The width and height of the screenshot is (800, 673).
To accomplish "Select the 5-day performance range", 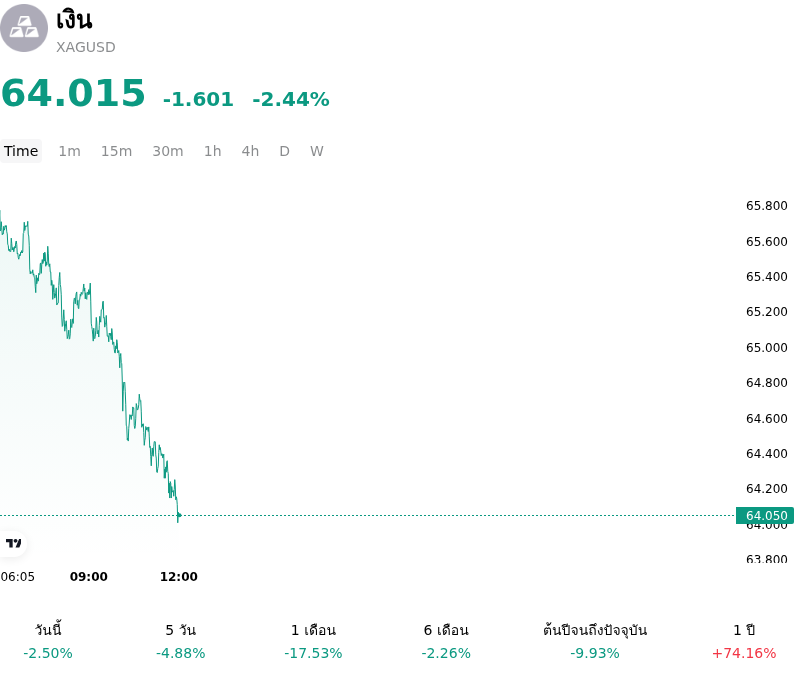I will pyautogui.click(x=181, y=641).
